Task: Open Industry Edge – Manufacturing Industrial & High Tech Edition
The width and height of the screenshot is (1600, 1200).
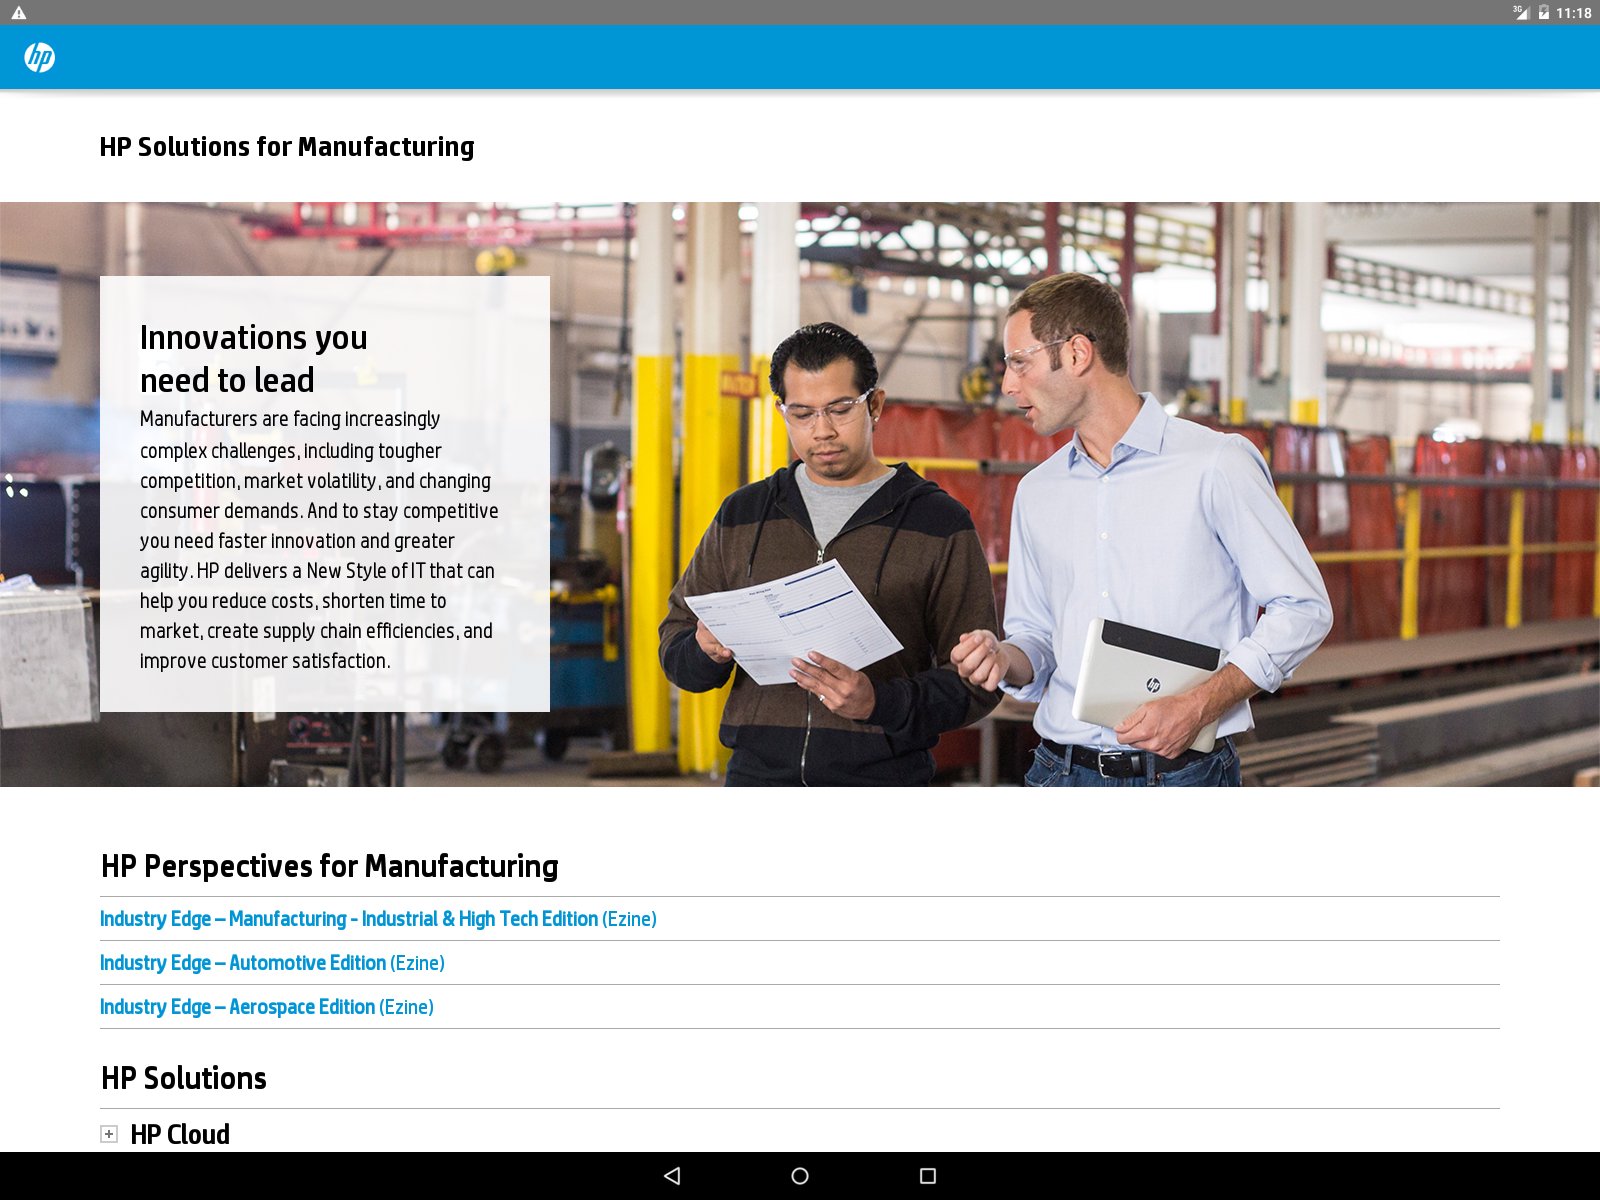Action: pos(347,918)
